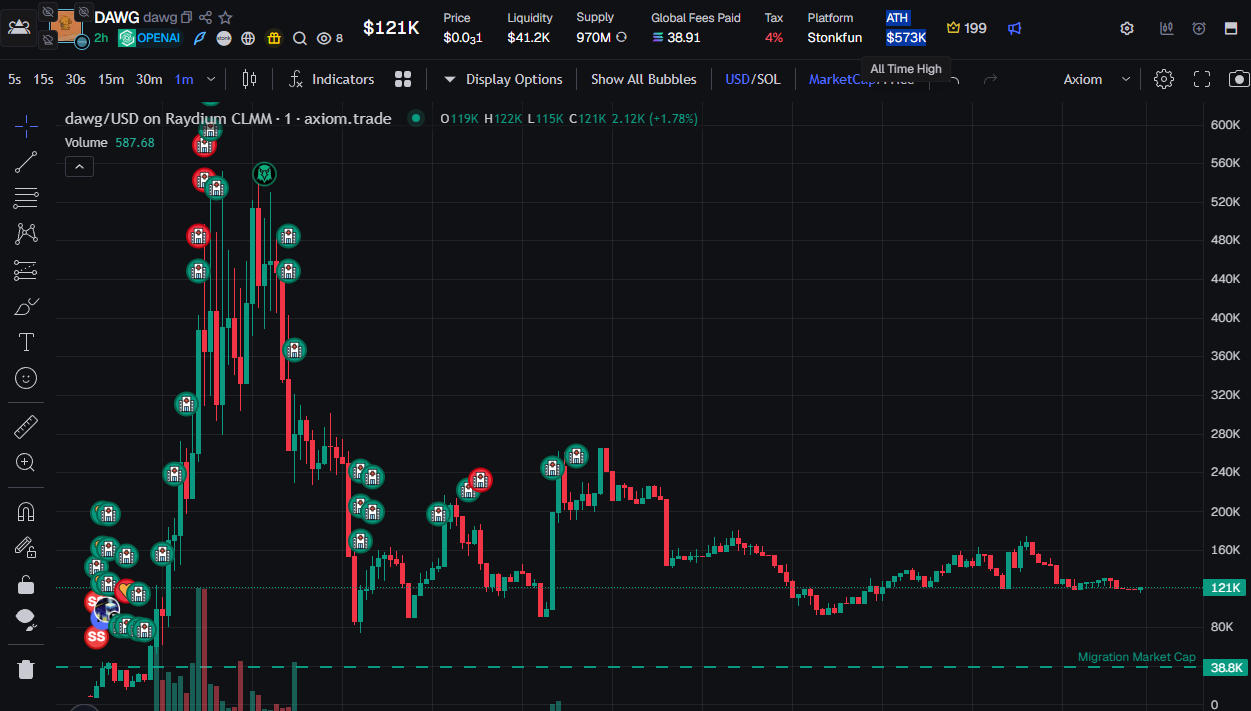This screenshot has height=711, width=1251.
Task: Open the Stonk platform badge link
Action: [224, 39]
